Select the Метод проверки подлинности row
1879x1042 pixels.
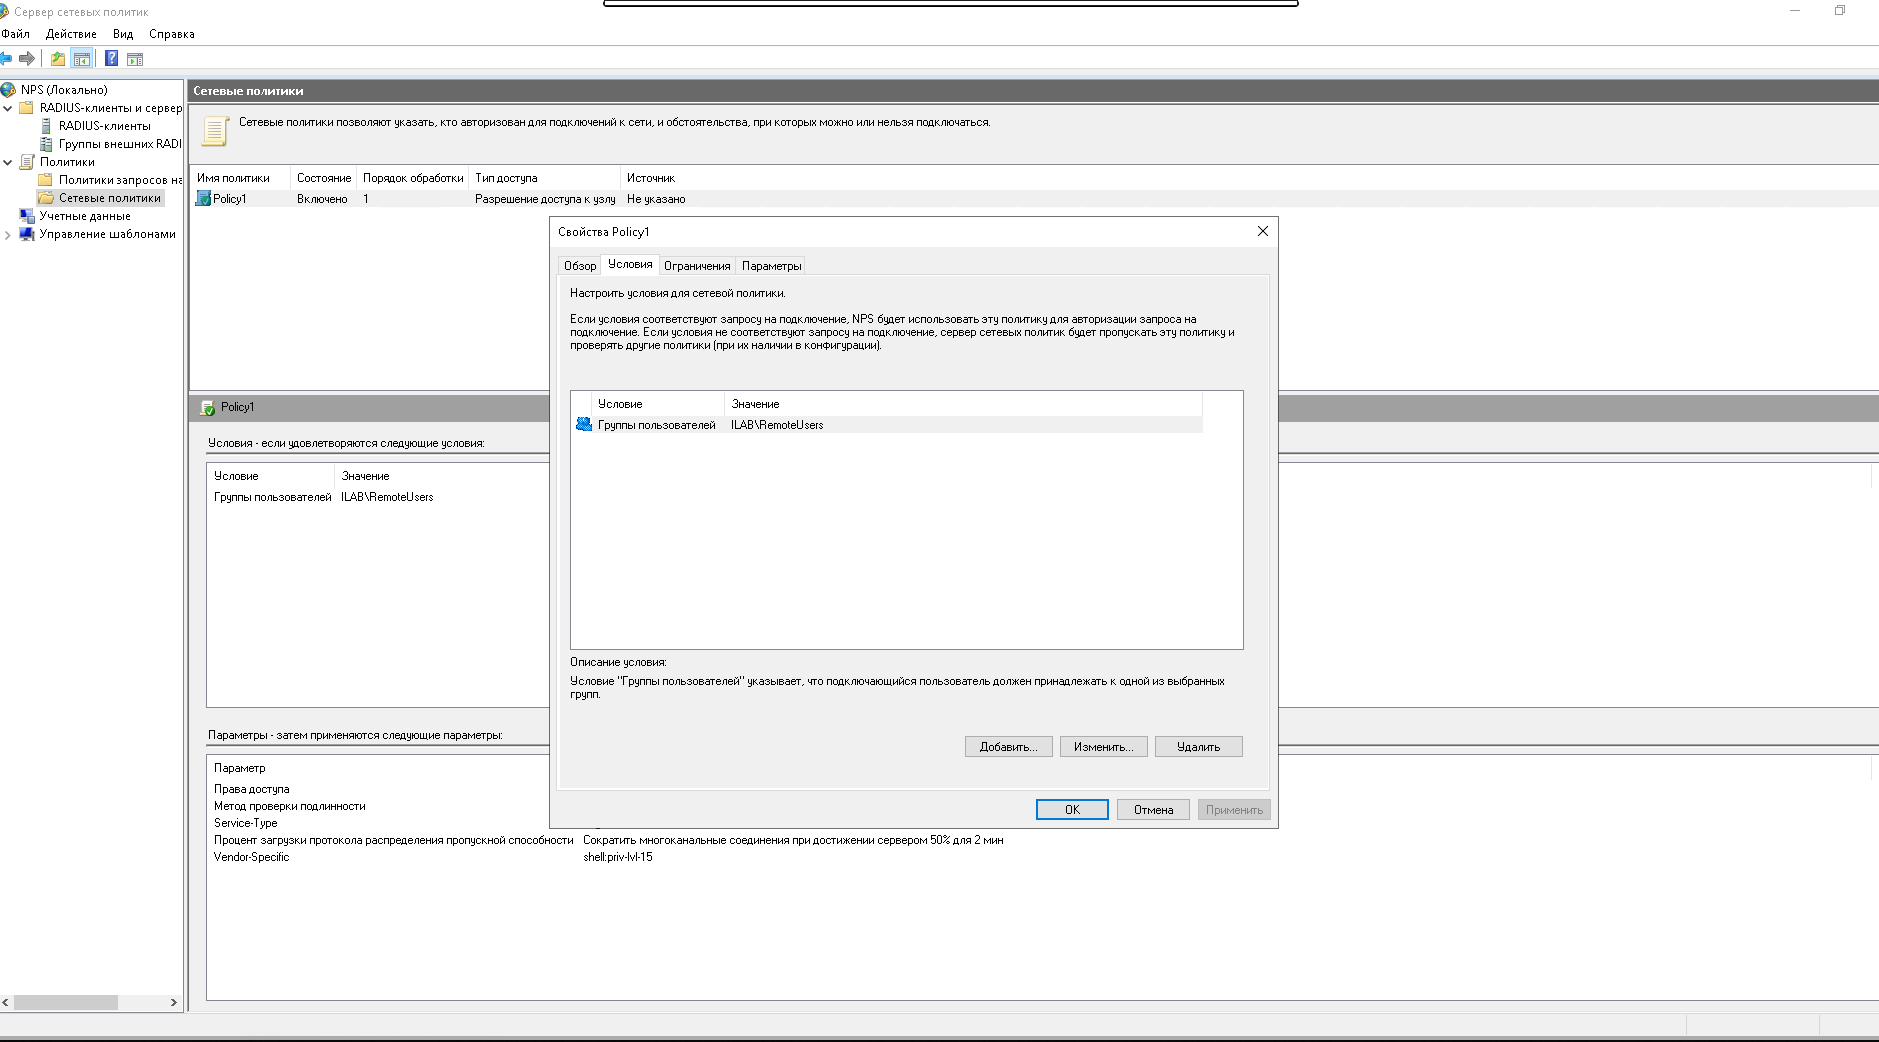[x=289, y=806]
